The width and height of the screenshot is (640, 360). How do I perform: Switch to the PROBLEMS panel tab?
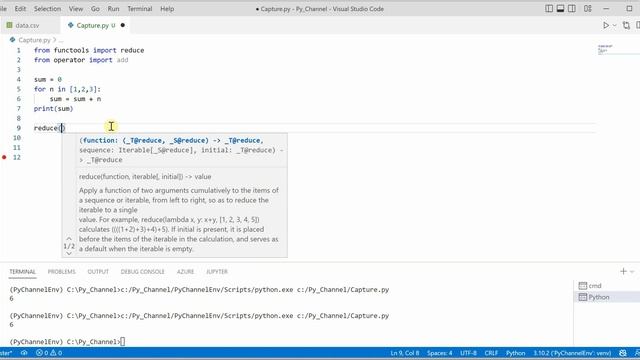pyautogui.click(x=62, y=272)
